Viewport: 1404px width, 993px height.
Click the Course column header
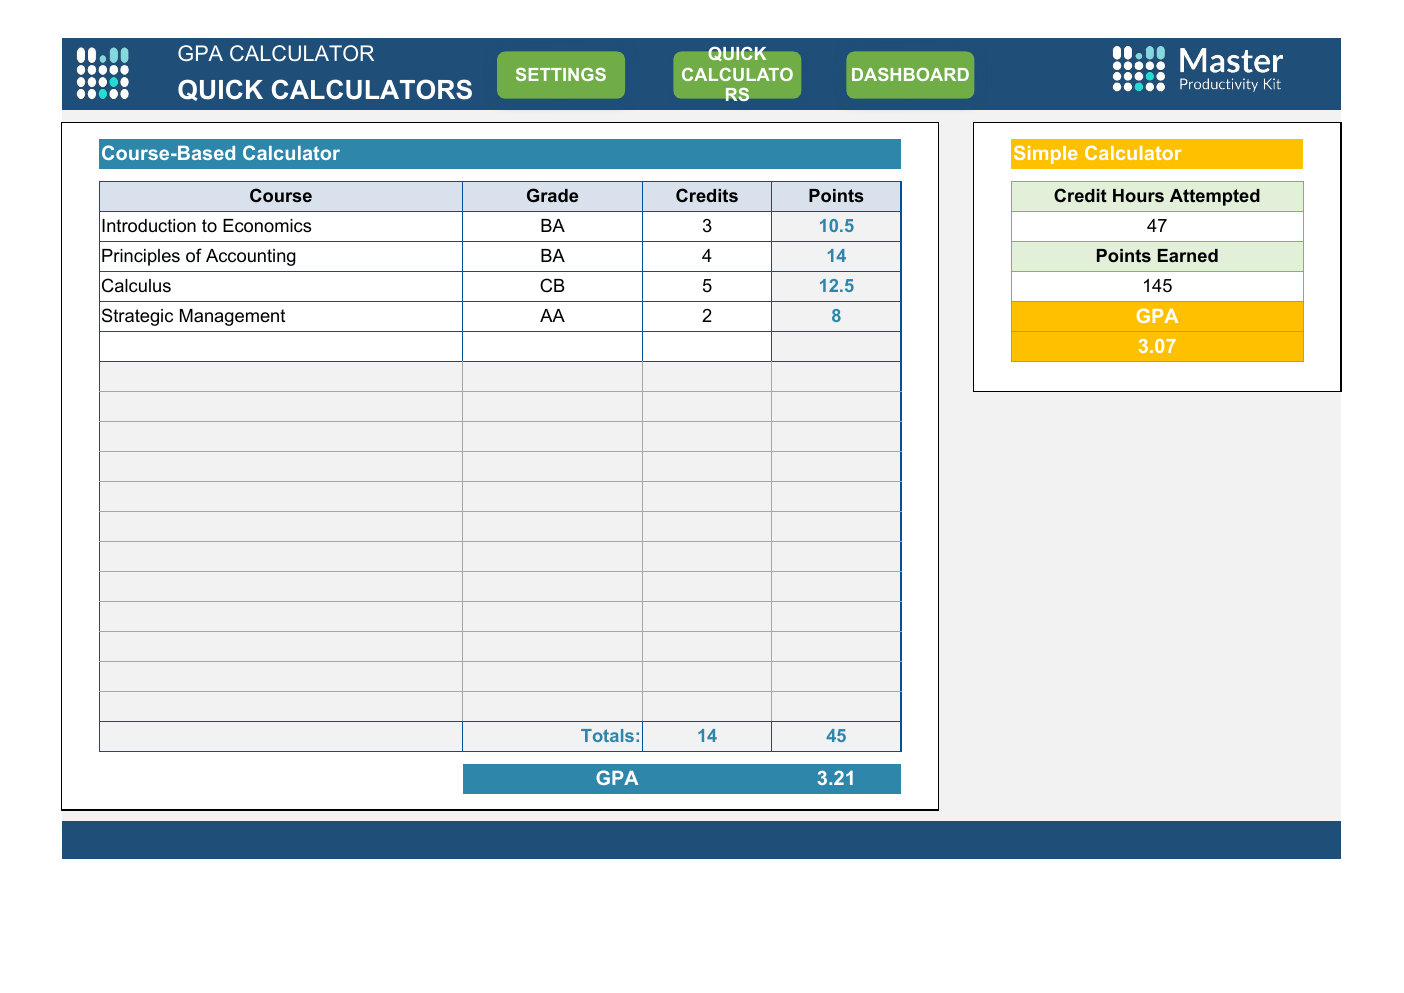click(x=281, y=196)
